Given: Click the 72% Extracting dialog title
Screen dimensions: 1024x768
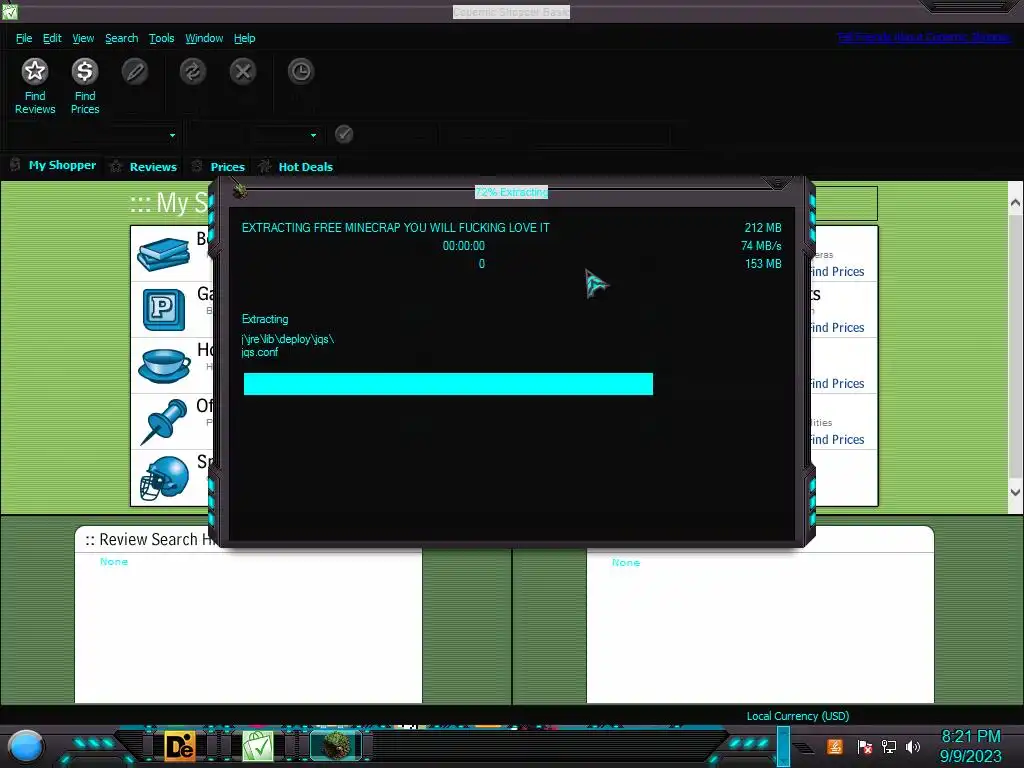Looking at the screenshot, I should point(511,192).
